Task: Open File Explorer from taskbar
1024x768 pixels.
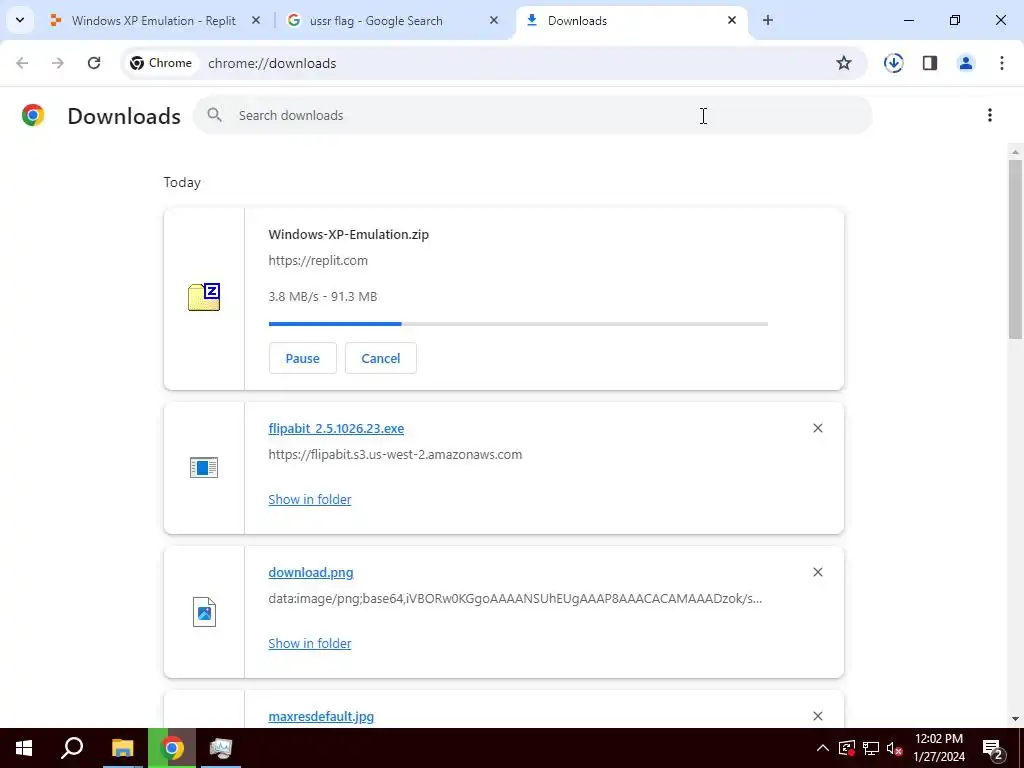Action: [x=122, y=748]
